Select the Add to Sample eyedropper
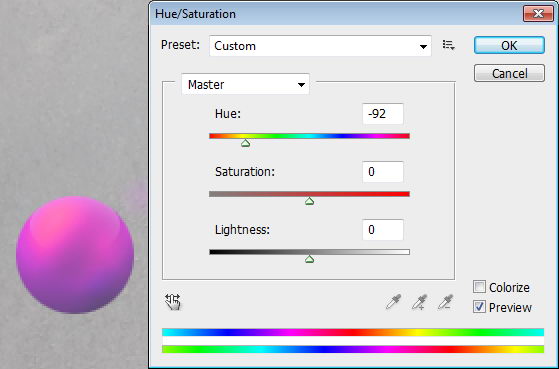 pyautogui.click(x=420, y=302)
